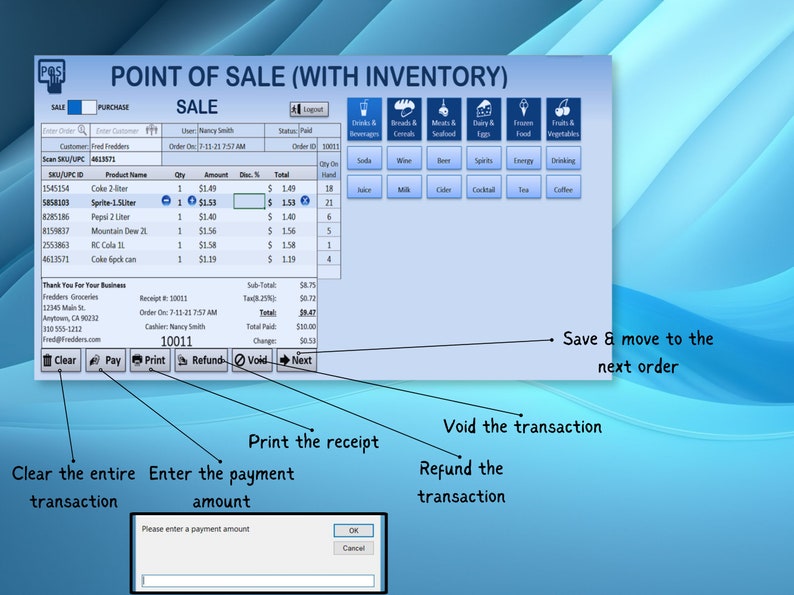Open the Drinks & Beverages category

tap(364, 119)
